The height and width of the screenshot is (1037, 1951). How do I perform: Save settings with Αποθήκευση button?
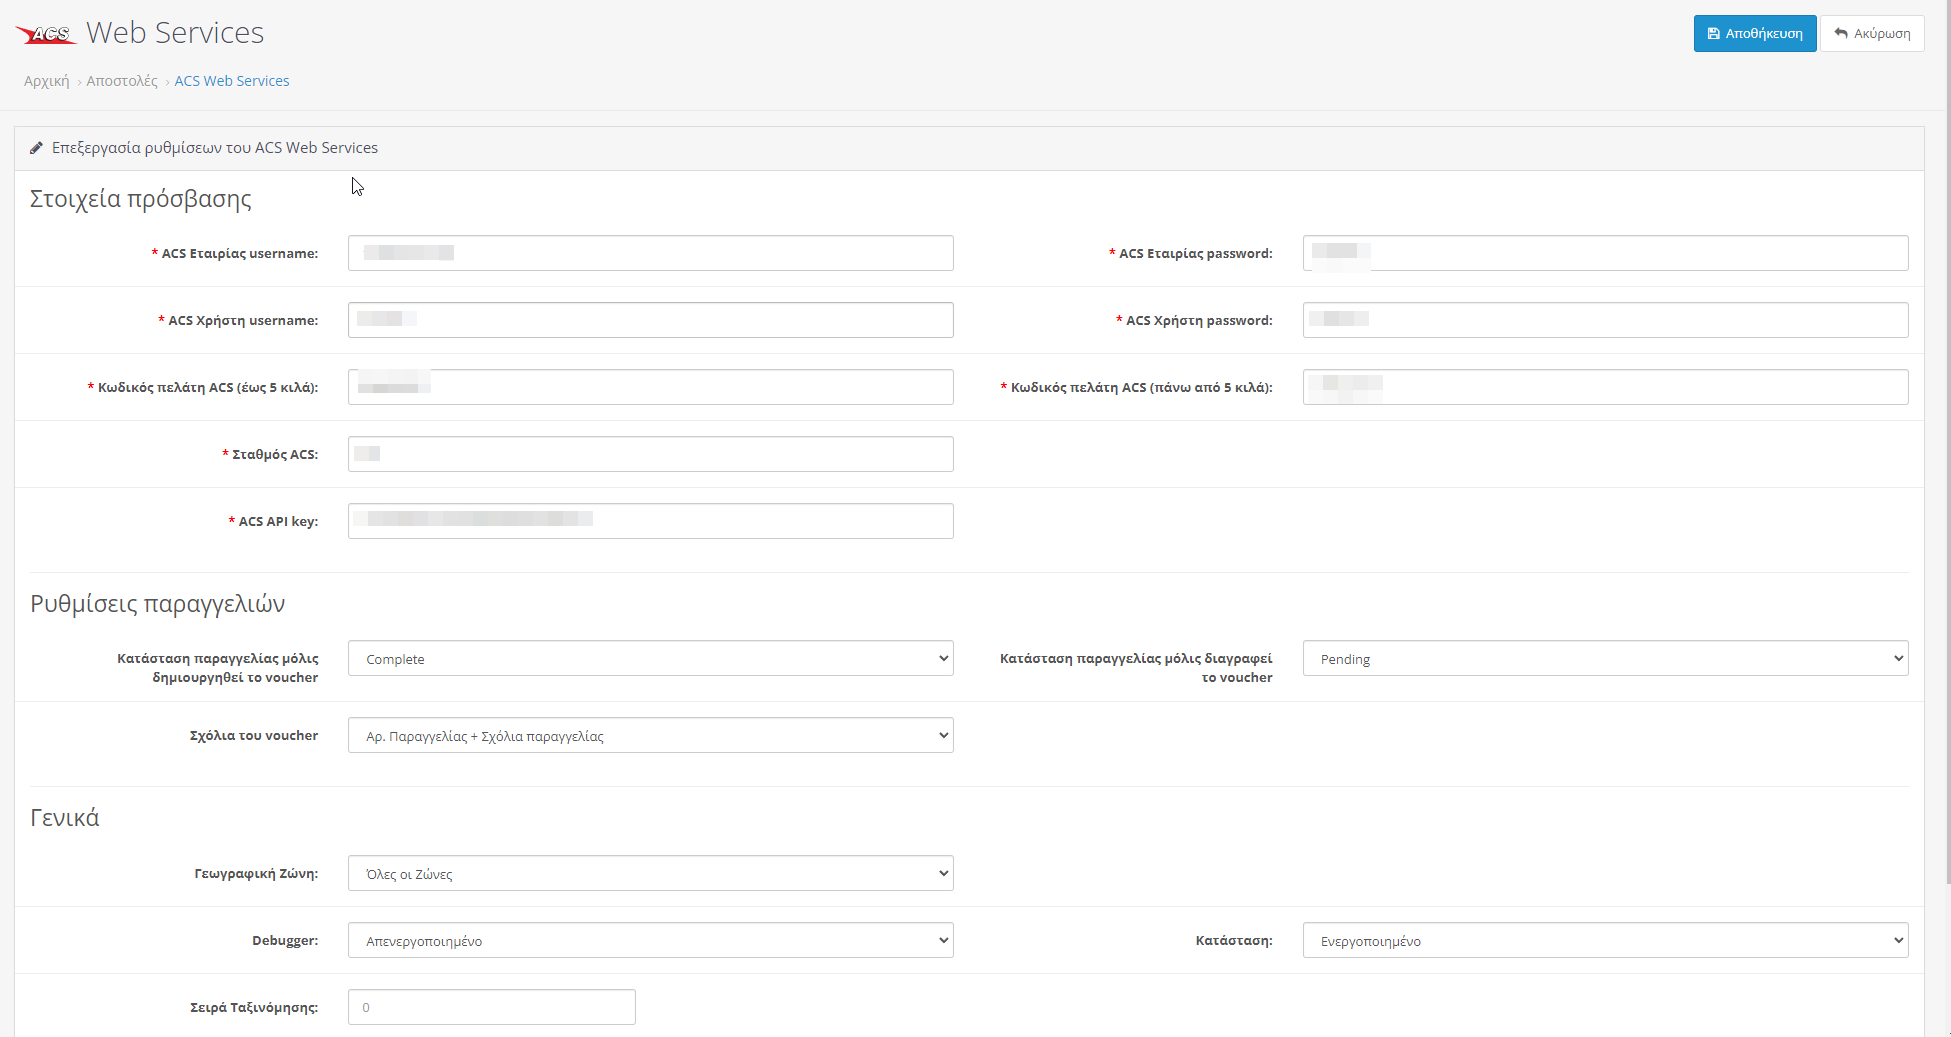coord(1755,33)
